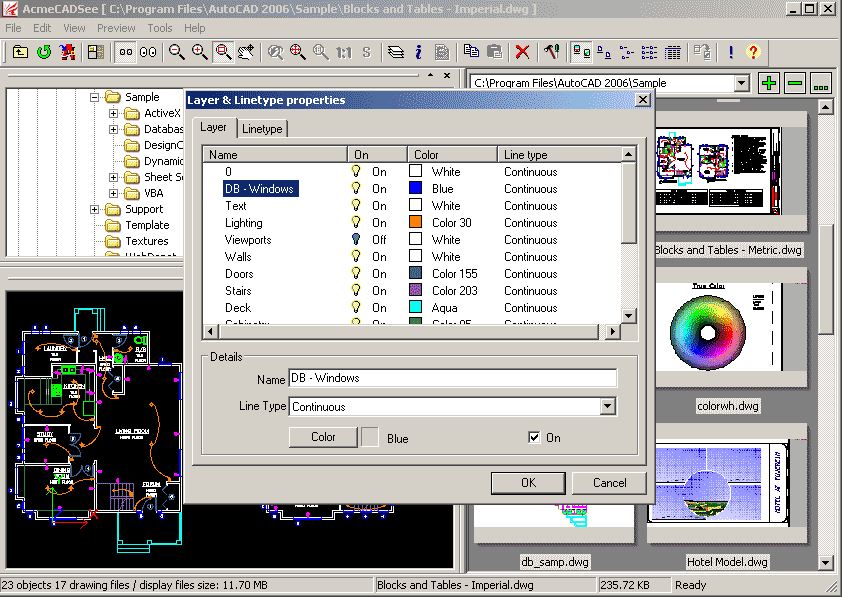Toggle the light bulb for Doors layer
The image size is (842, 597).
click(355, 273)
